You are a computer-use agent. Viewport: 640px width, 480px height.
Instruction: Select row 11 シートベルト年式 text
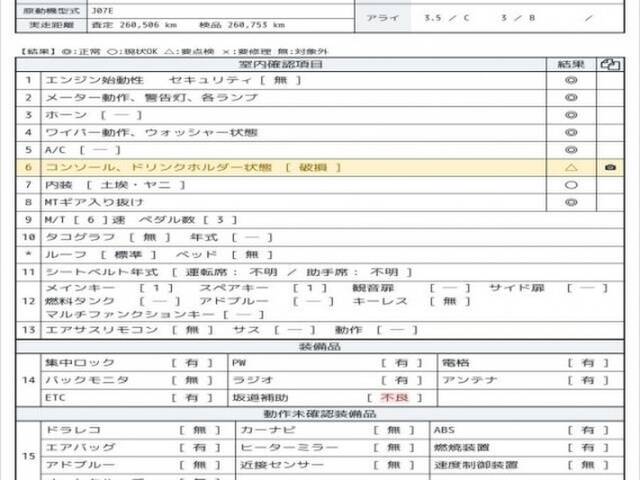point(229,272)
